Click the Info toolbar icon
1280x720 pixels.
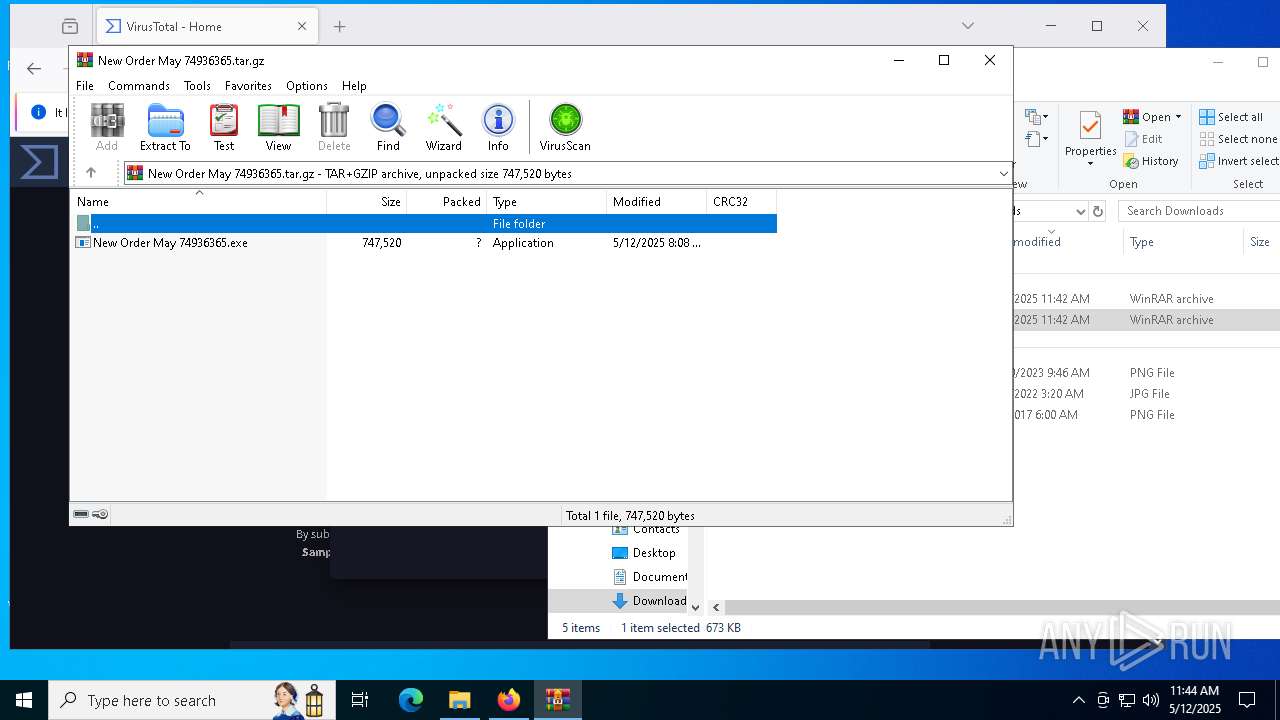pos(498,127)
